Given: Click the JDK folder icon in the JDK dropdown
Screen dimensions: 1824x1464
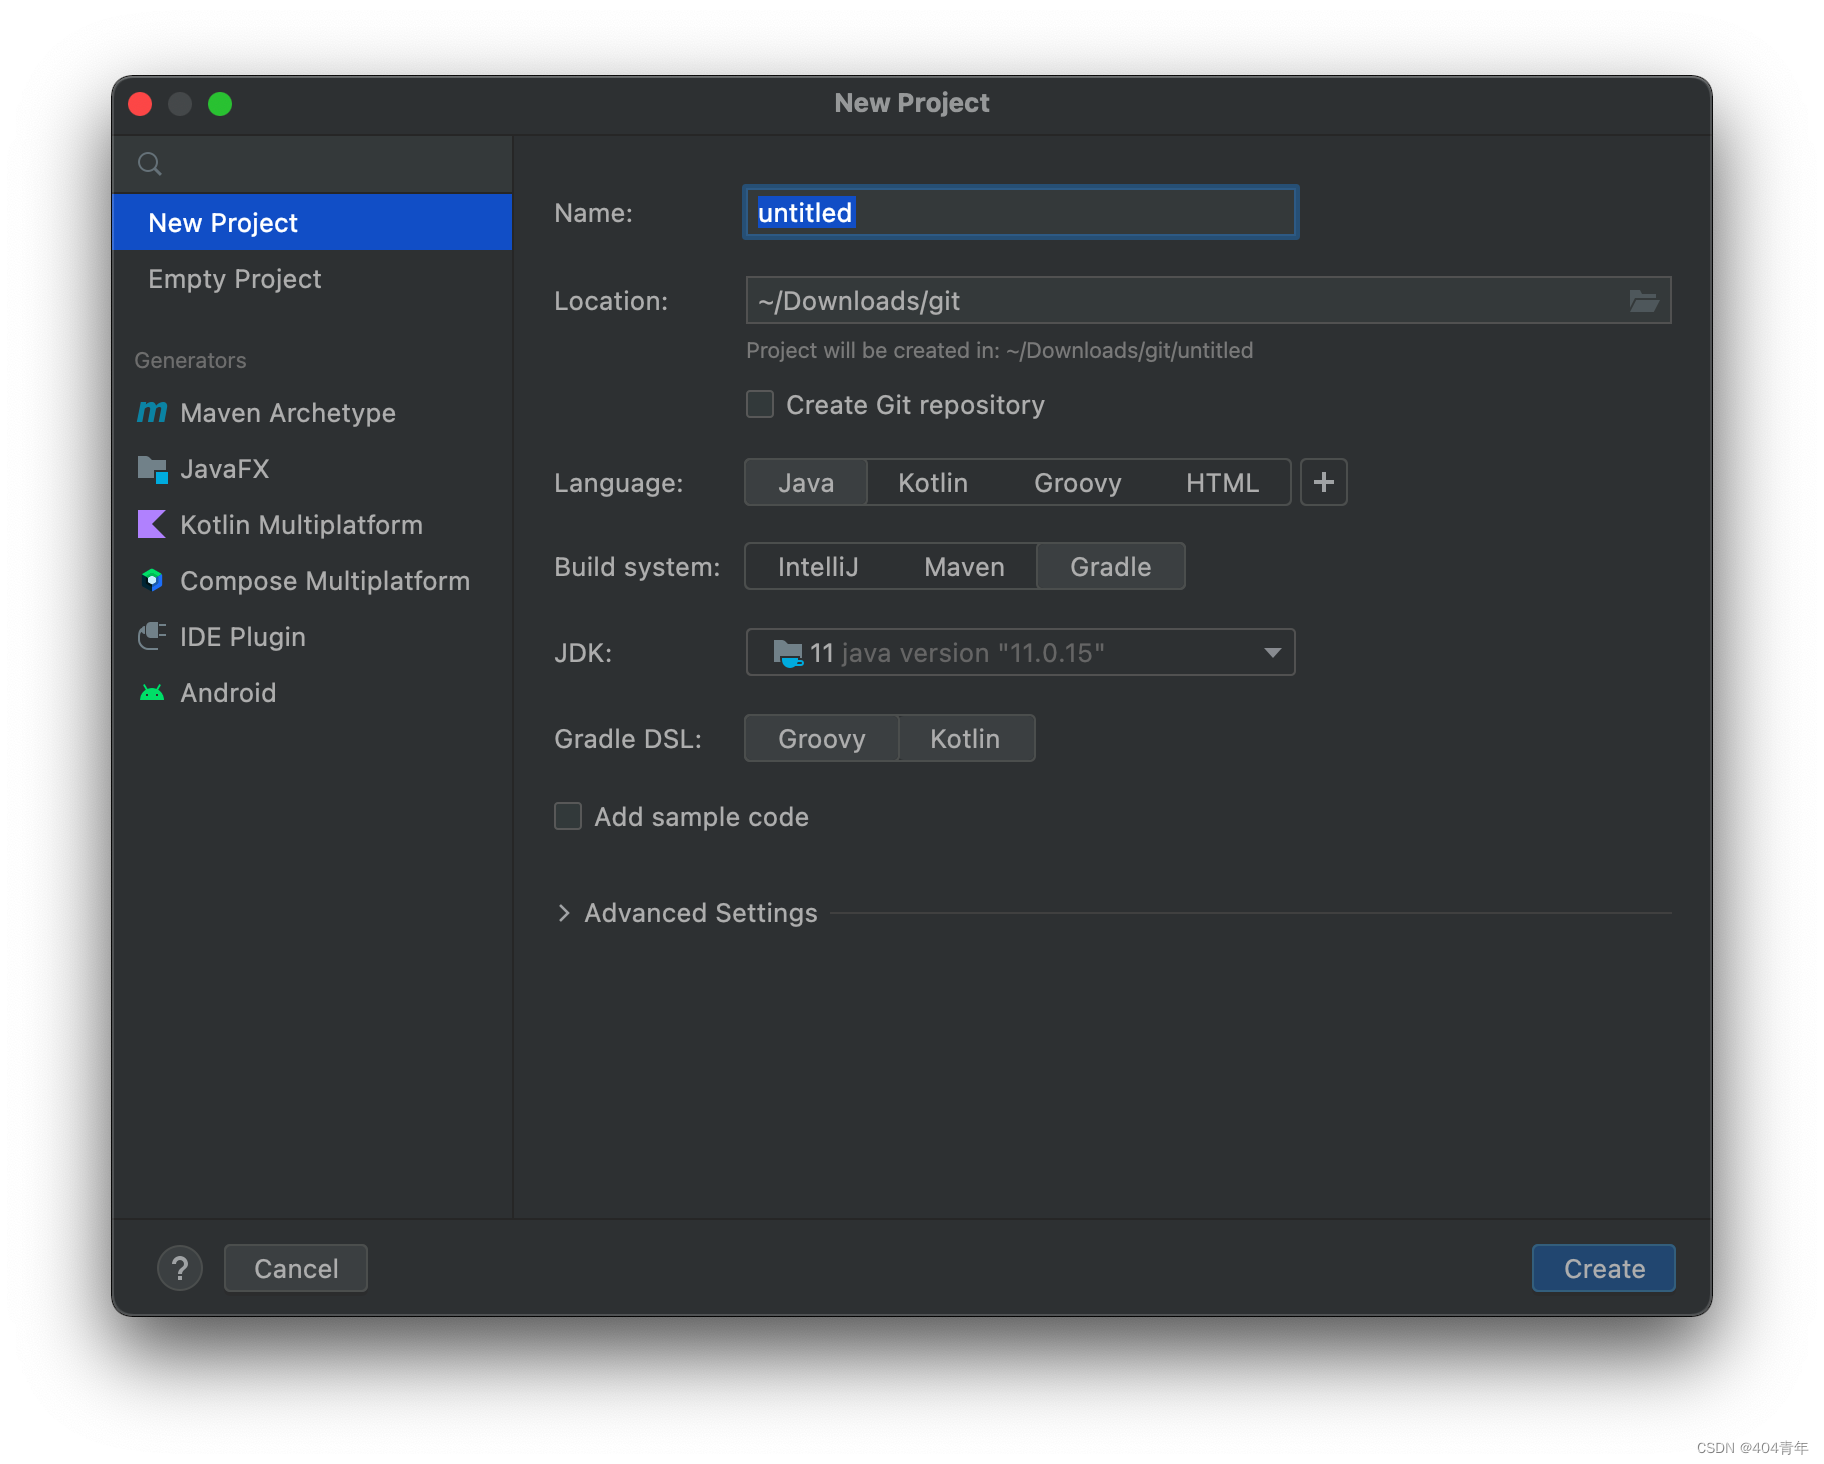Looking at the screenshot, I should (x=788, y=653).
